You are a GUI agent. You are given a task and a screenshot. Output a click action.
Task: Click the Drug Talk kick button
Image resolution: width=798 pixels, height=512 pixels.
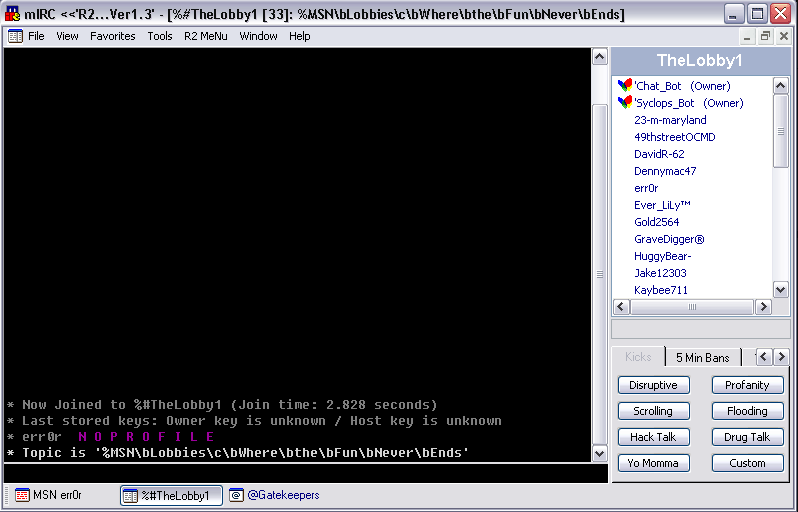click(x=747, y=437)
